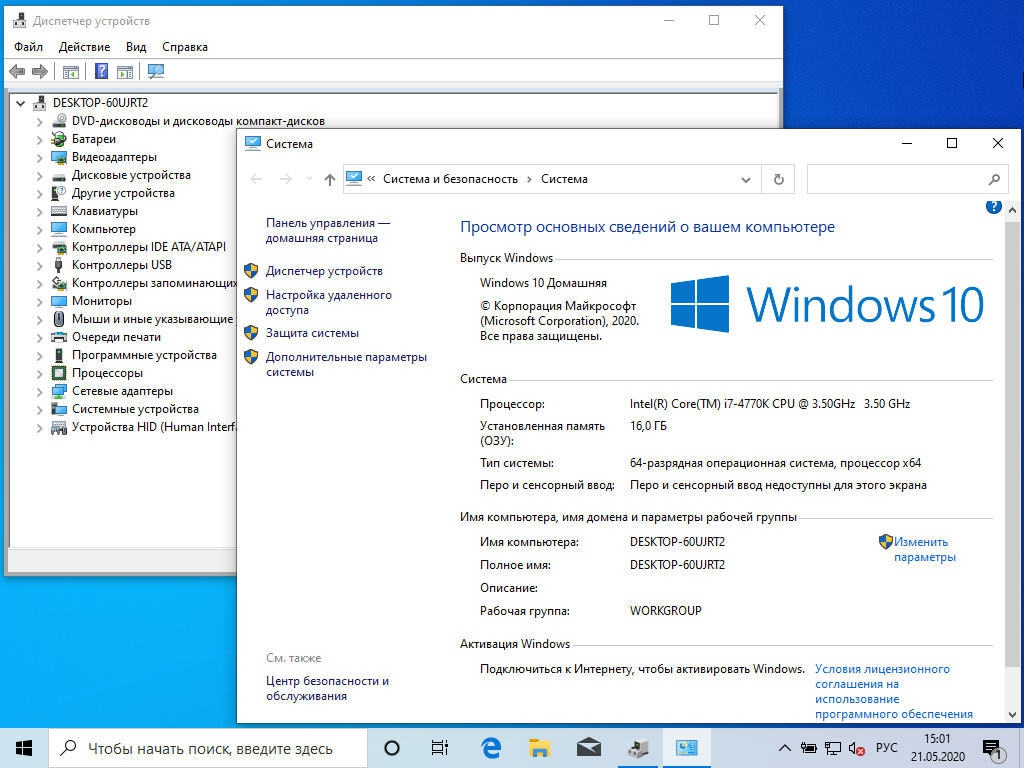Select the Клавиатуры category icon
The height and width of the screenshot is (768, 1024).
(59, 211)
